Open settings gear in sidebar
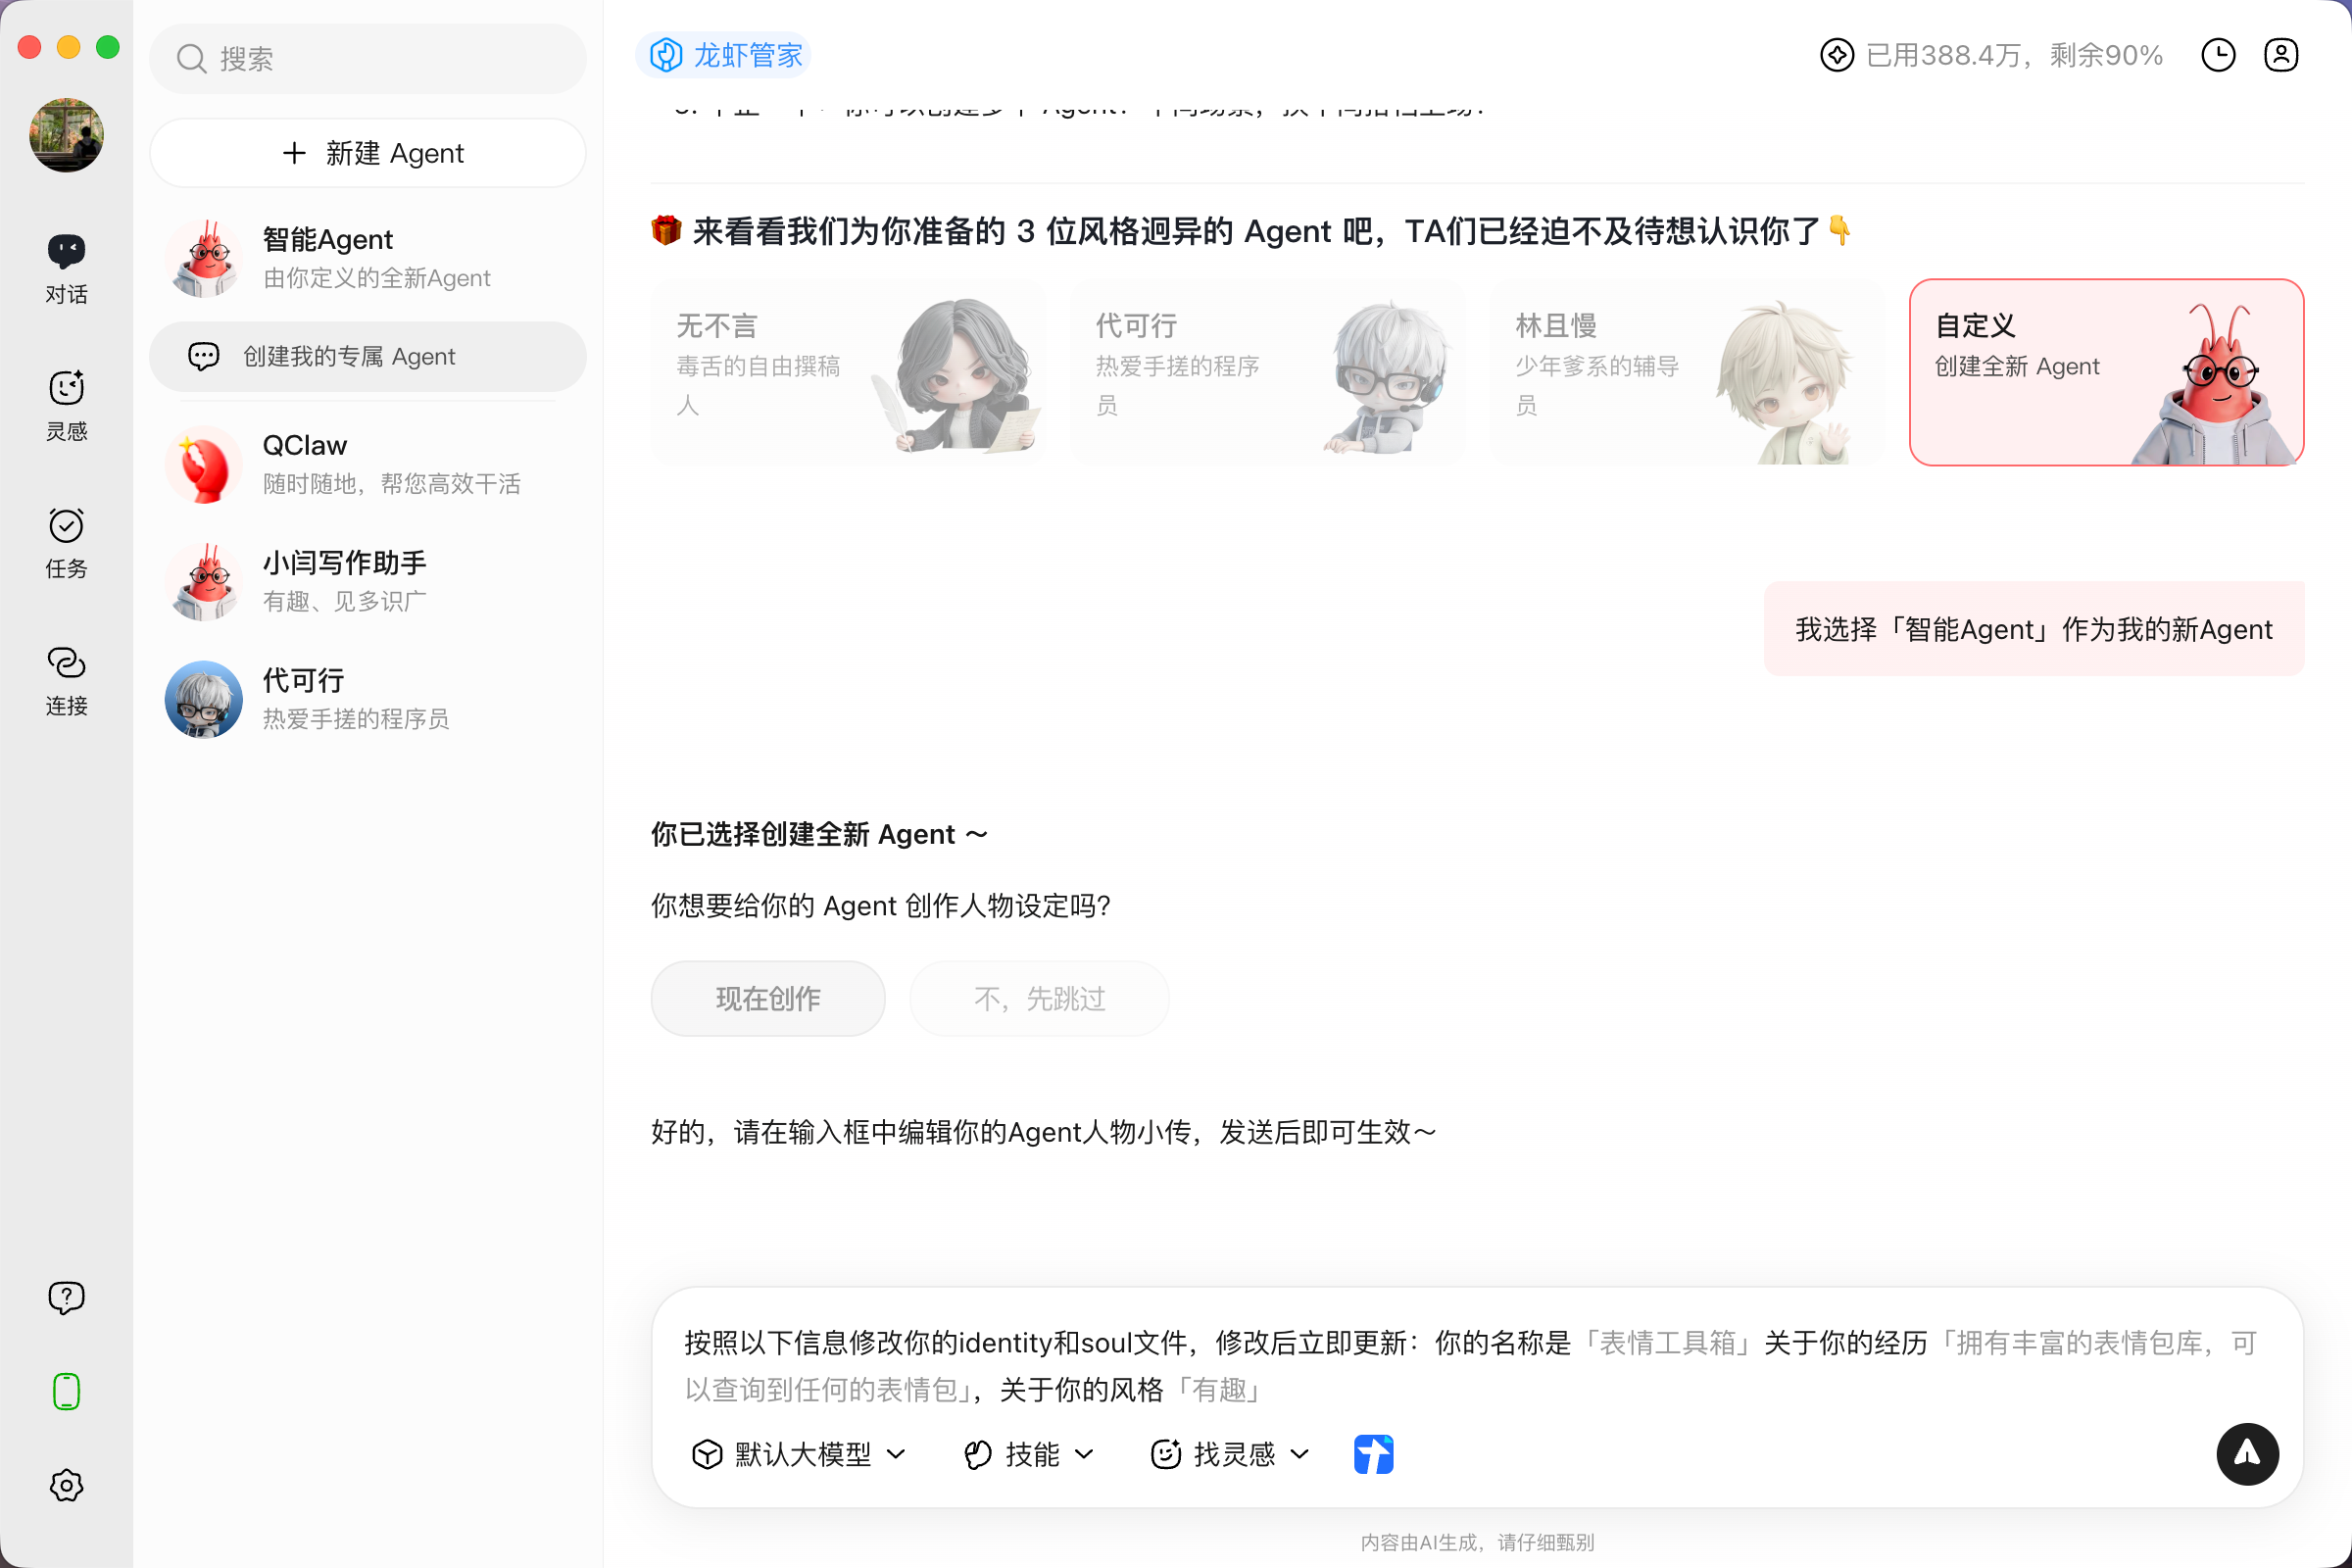The width and height of the screenshot is (2352, 1568). (x=66, y=1485)
